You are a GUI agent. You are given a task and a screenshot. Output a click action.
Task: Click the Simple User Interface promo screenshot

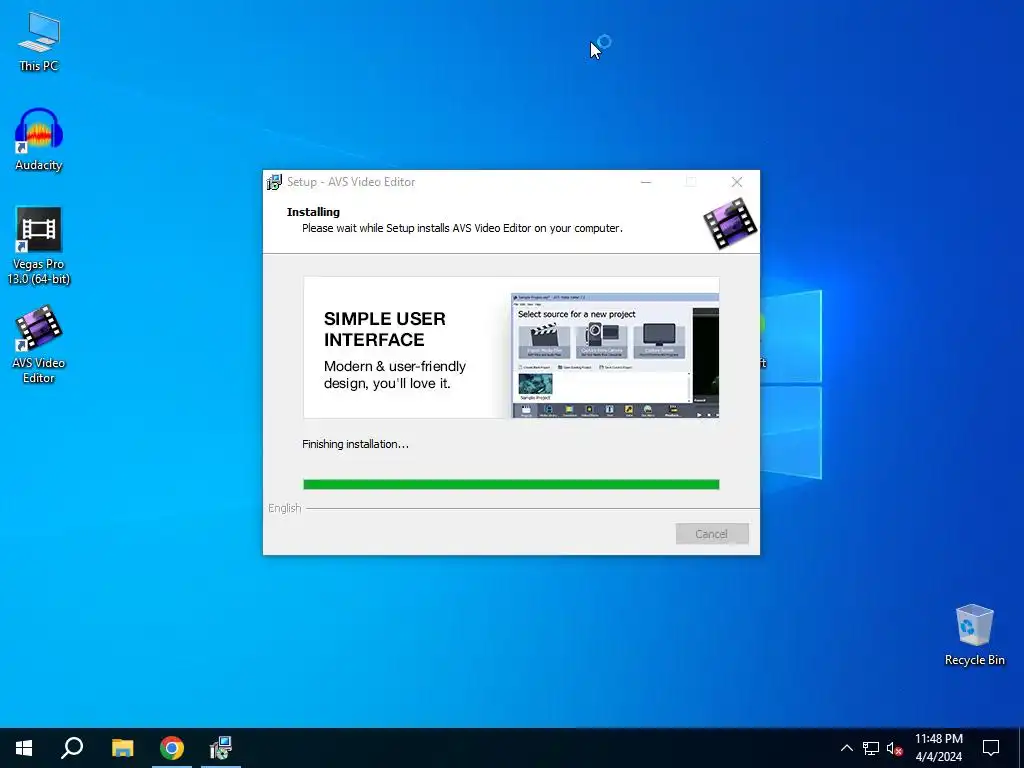tap(615, 356)
